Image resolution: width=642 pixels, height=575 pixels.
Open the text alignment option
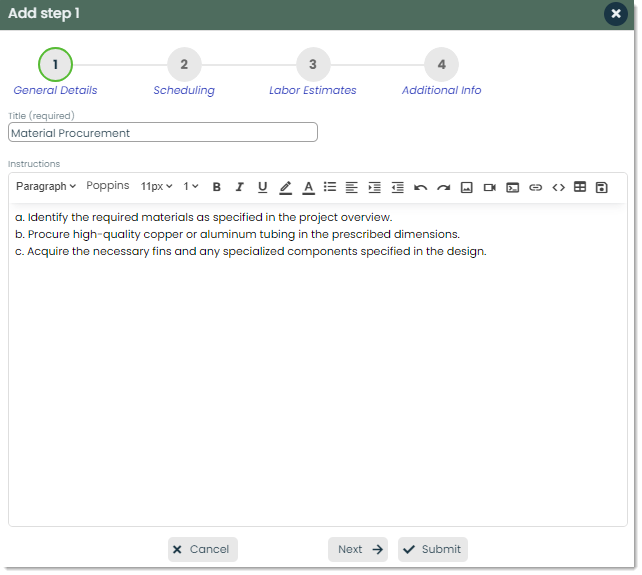352,188
